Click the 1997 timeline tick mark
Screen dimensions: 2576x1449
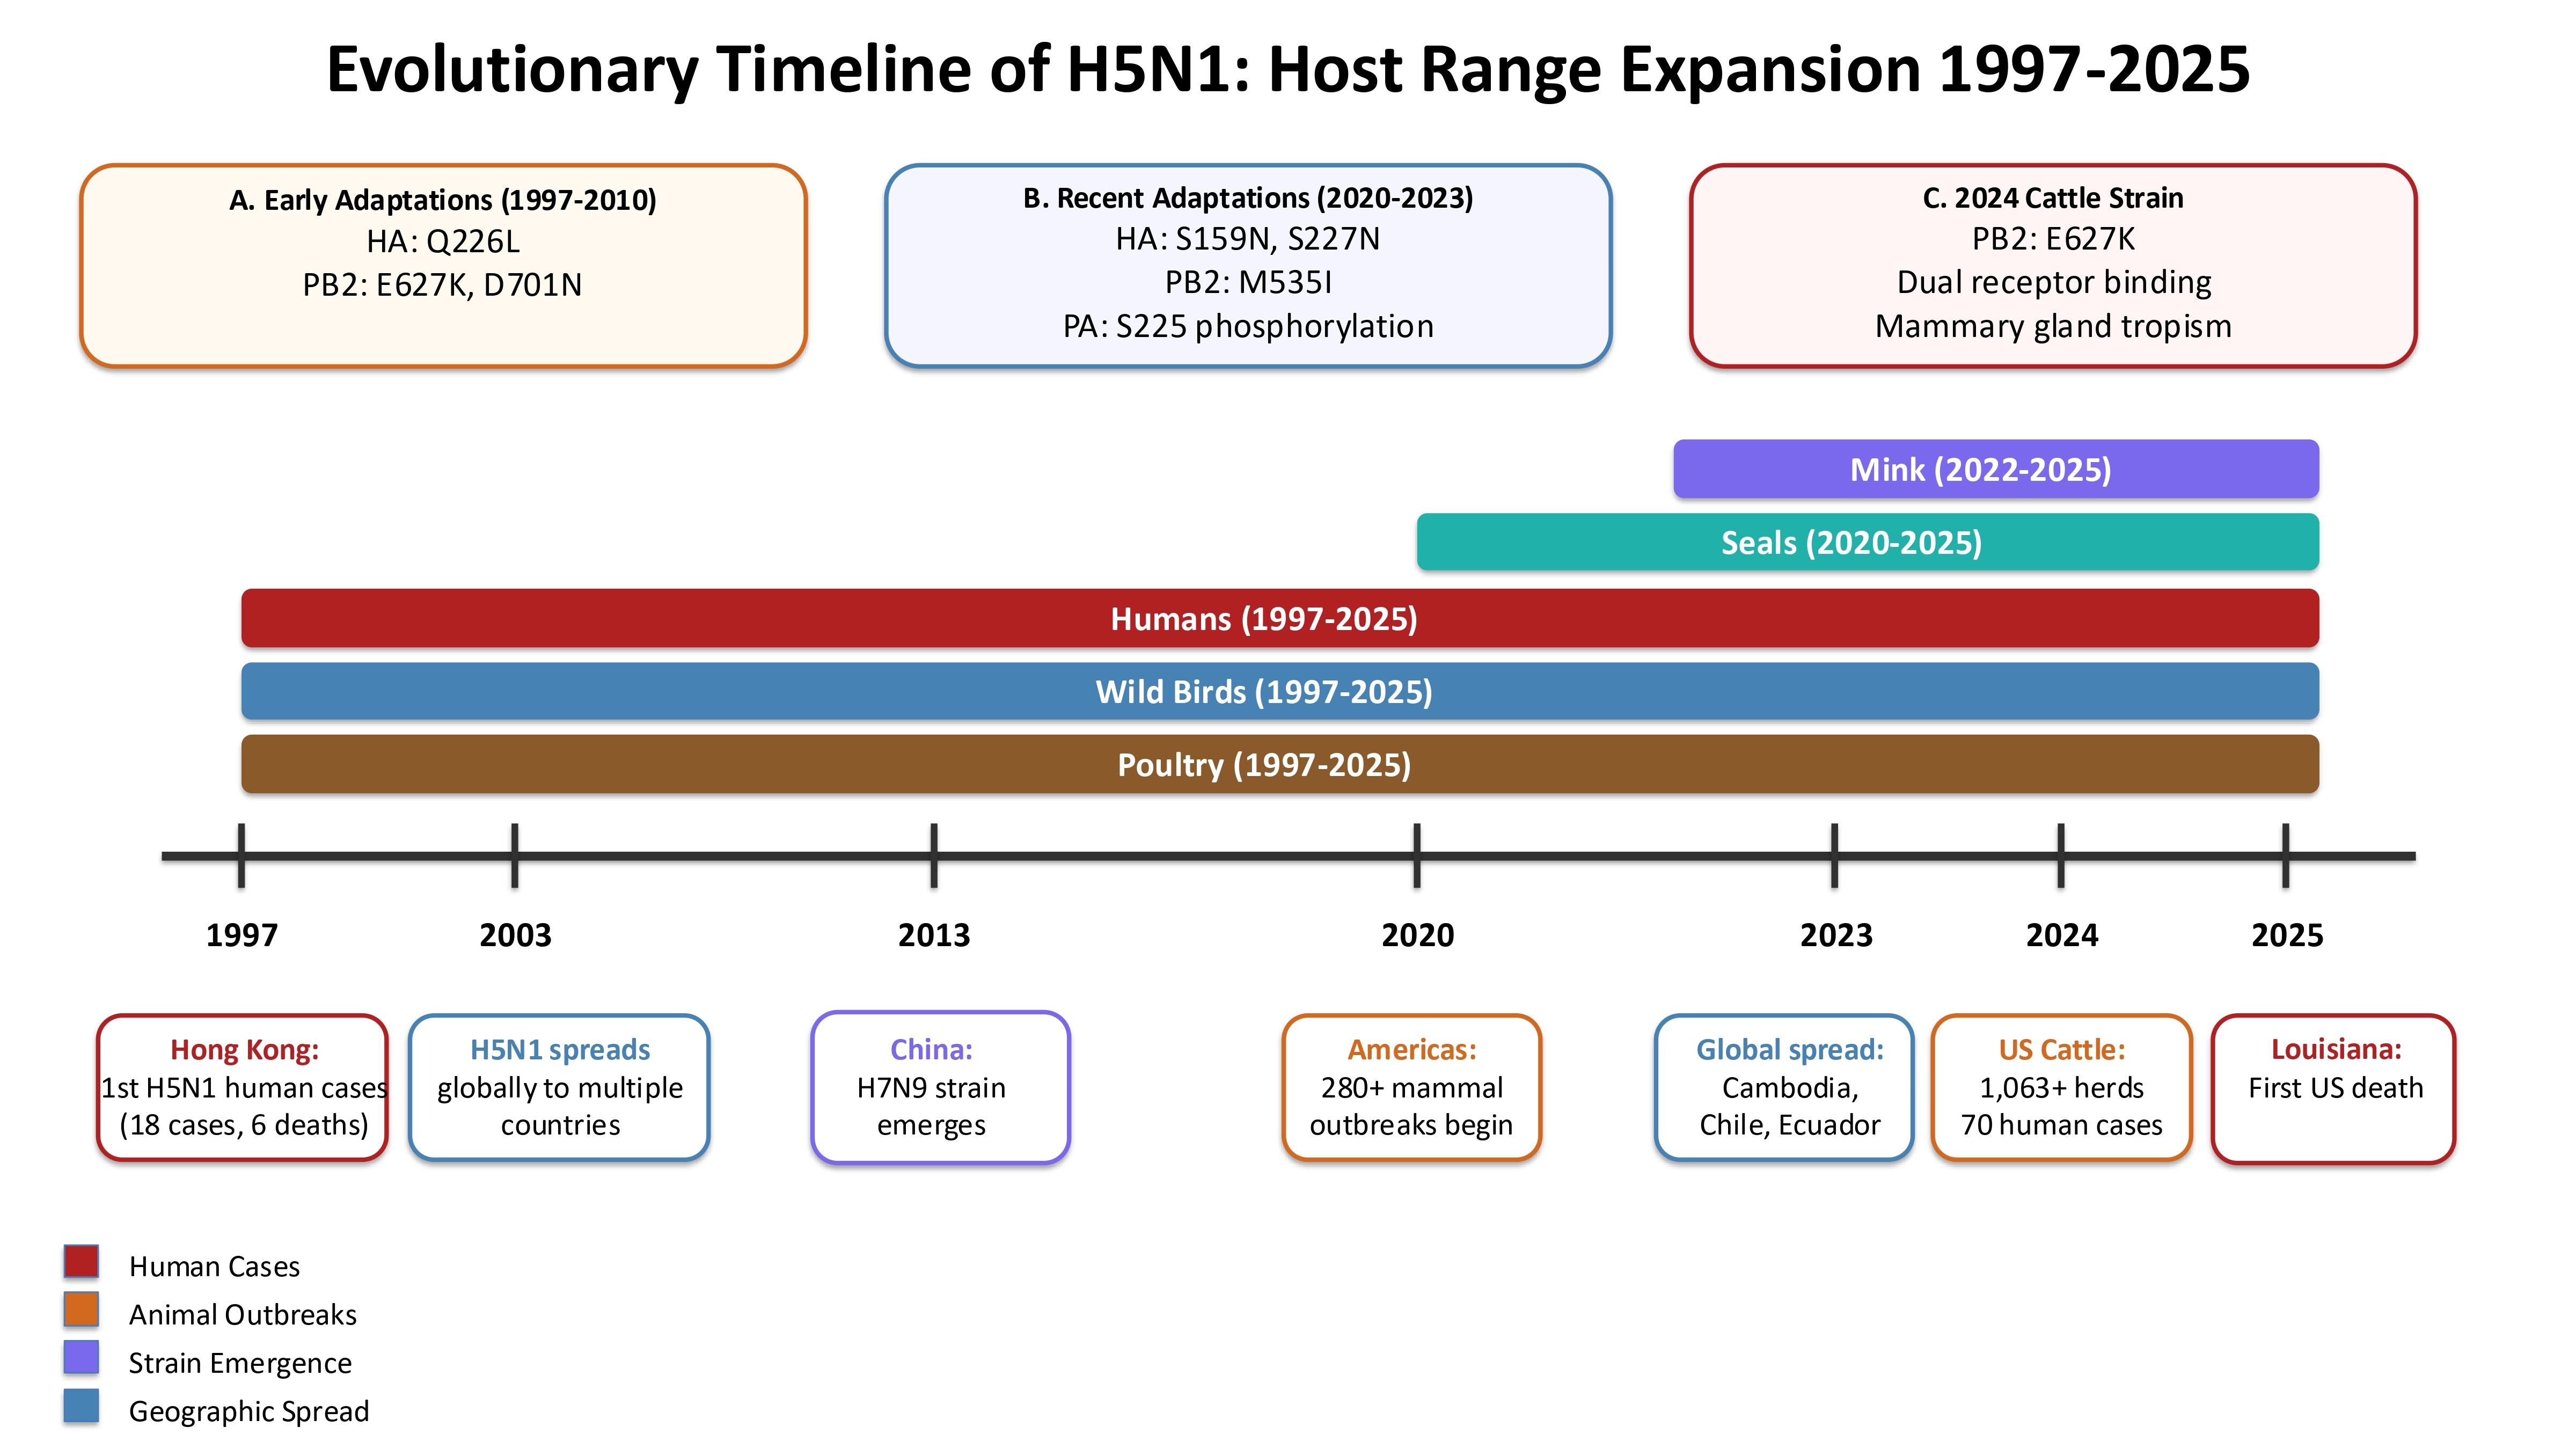(x=241, y=856)
